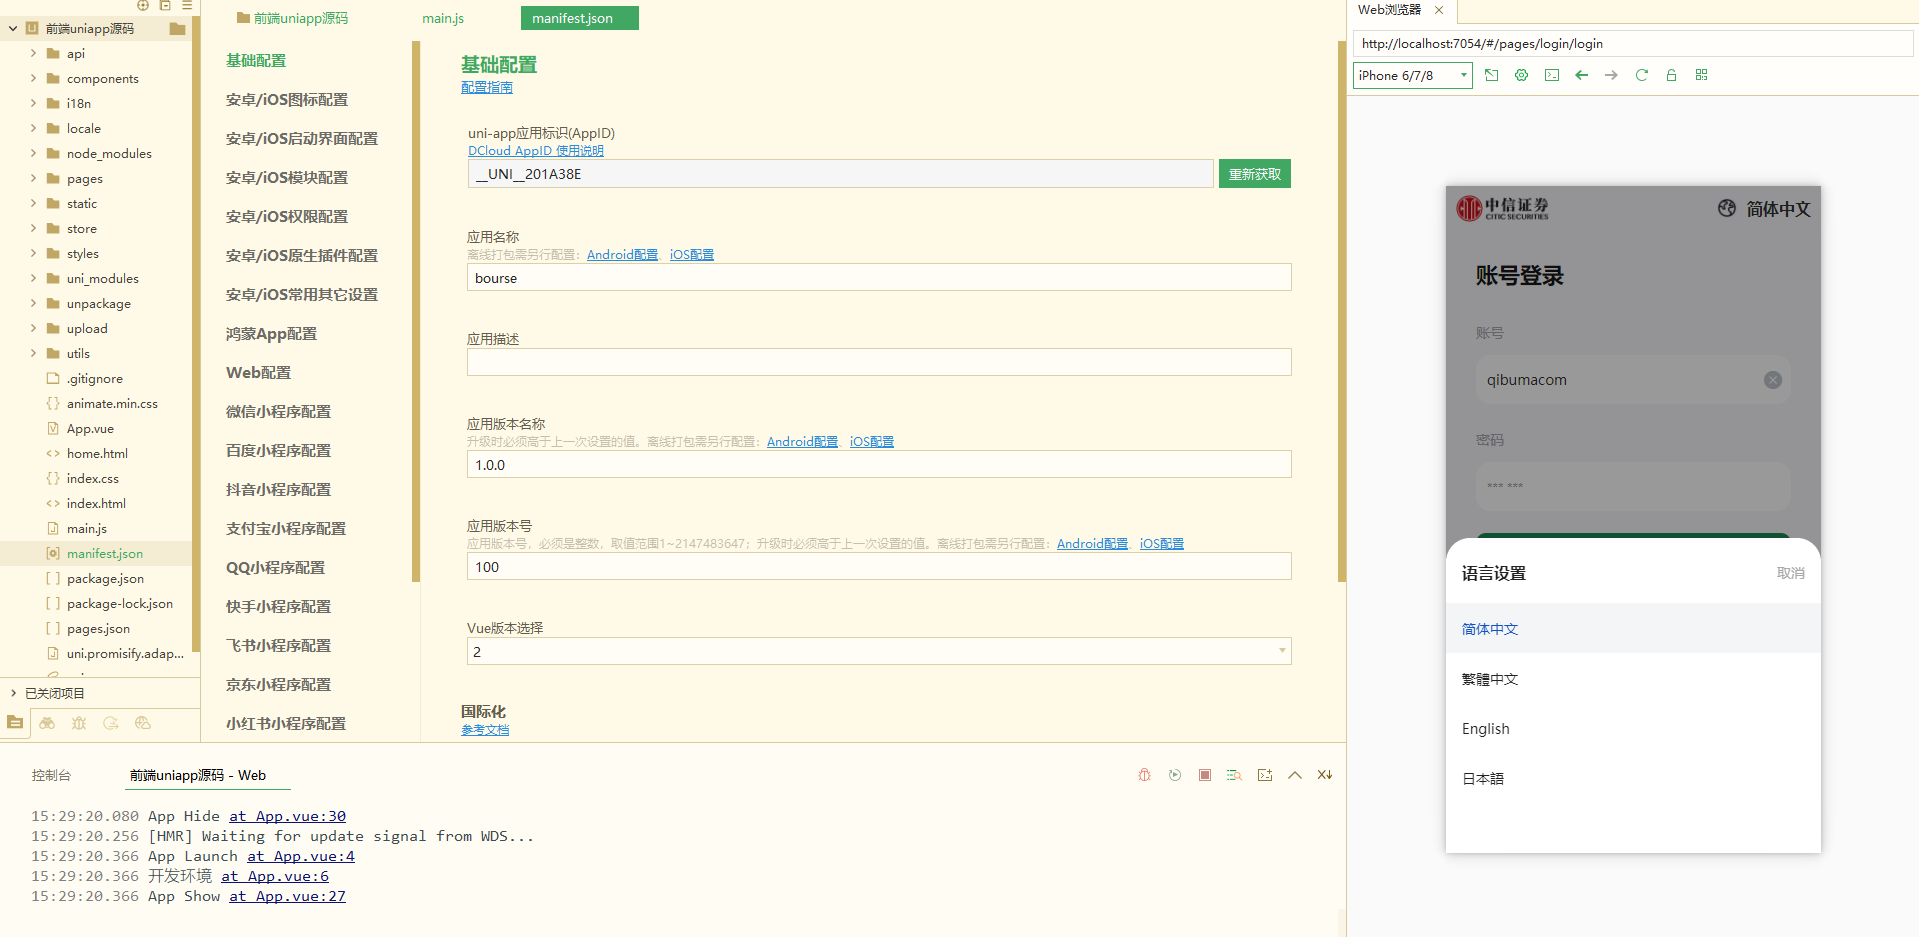Viewport: 1919px width, 937px height.
Task: Click the bug icon in bottom-left bar
Action: pos(79,723)
